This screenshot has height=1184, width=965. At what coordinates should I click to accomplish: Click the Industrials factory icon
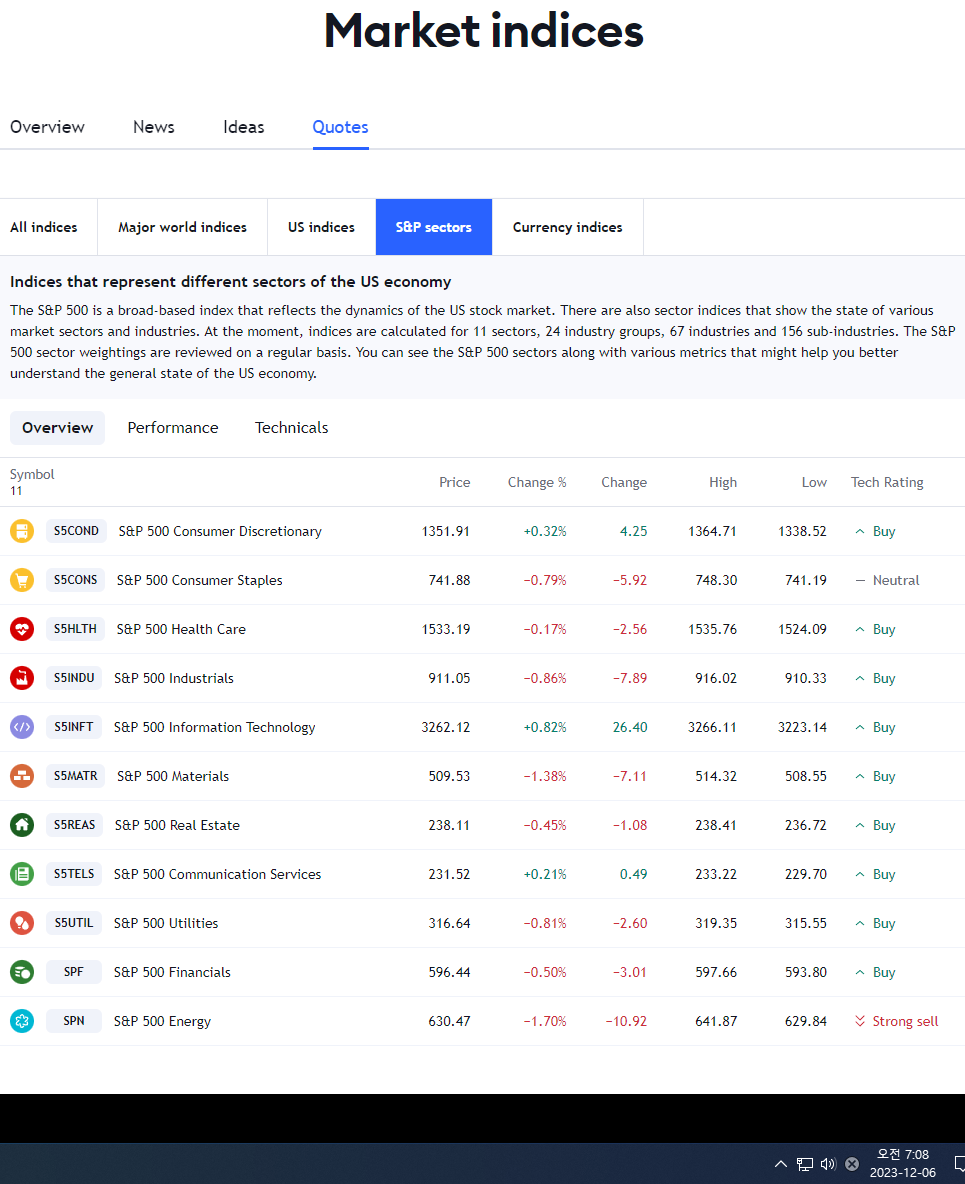(x=22, y=678)
